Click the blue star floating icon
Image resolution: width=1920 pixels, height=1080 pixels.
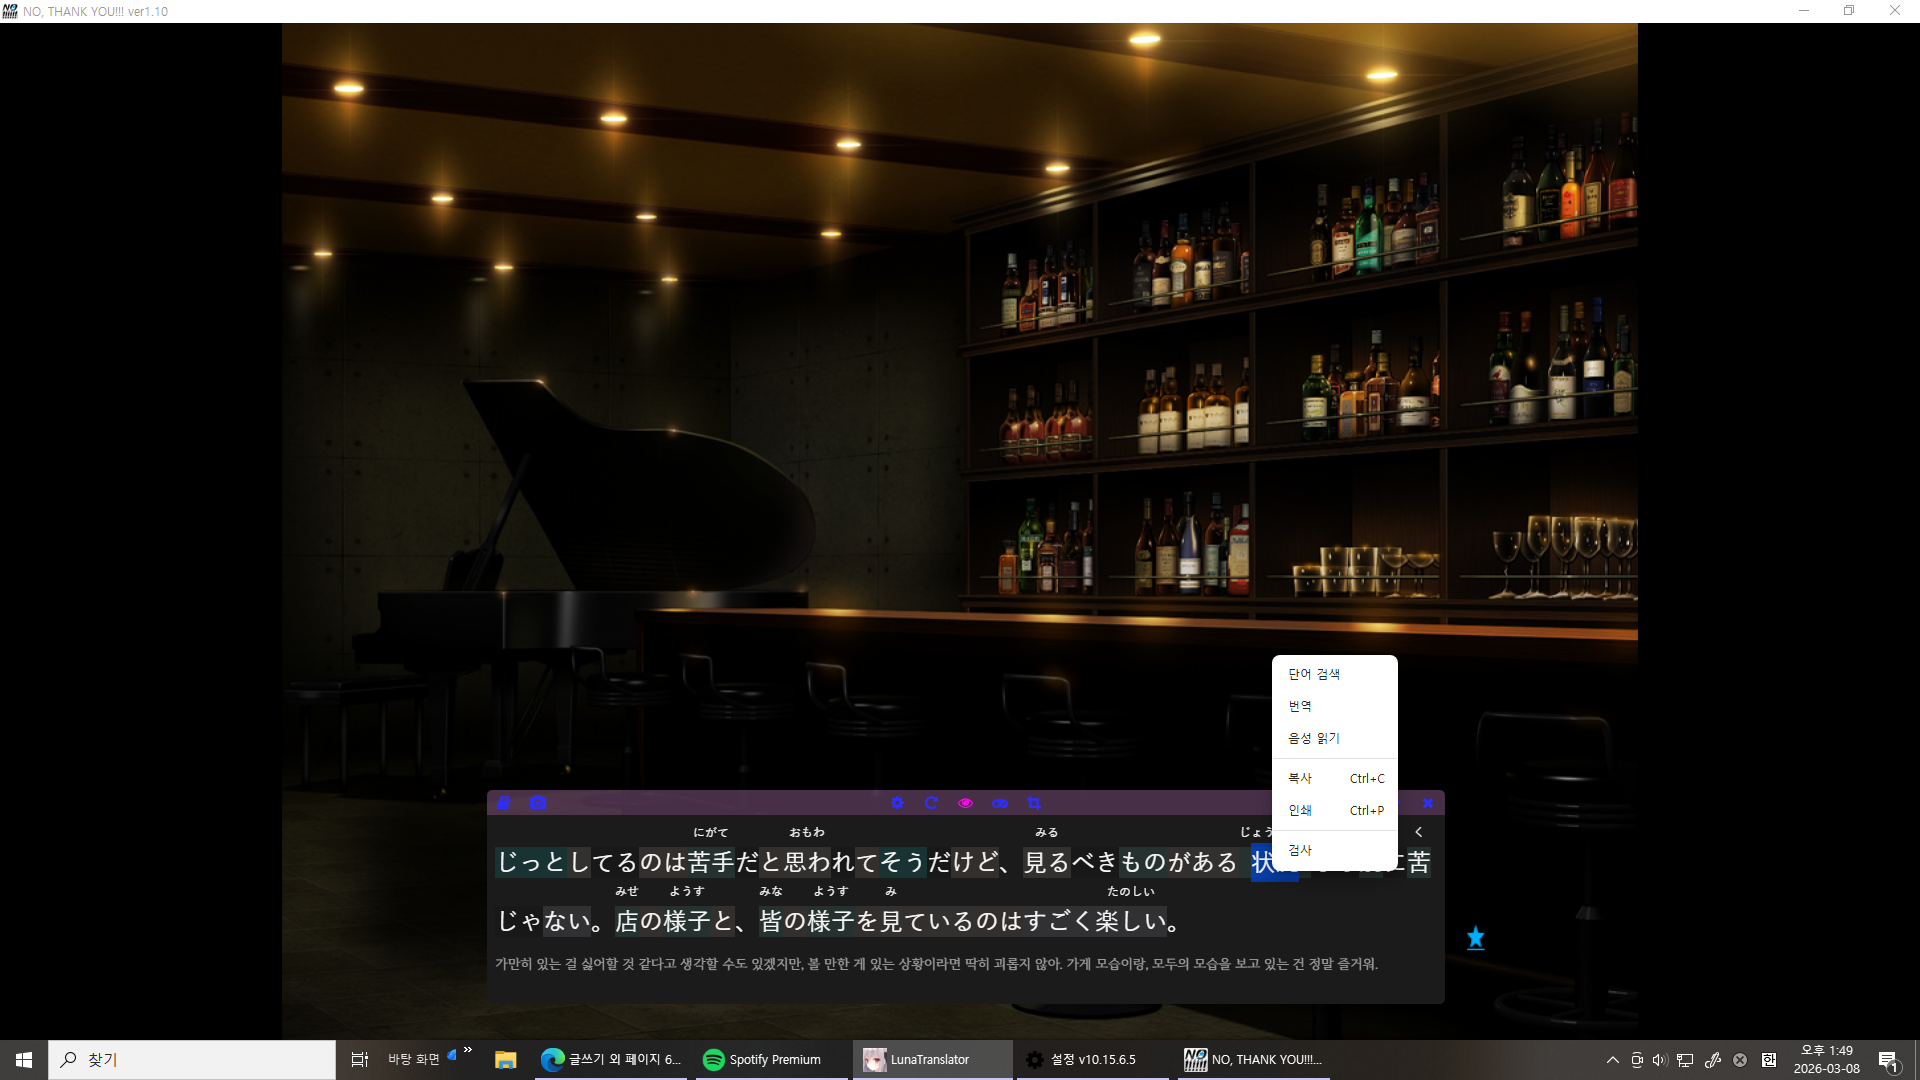click(1475, 938)
